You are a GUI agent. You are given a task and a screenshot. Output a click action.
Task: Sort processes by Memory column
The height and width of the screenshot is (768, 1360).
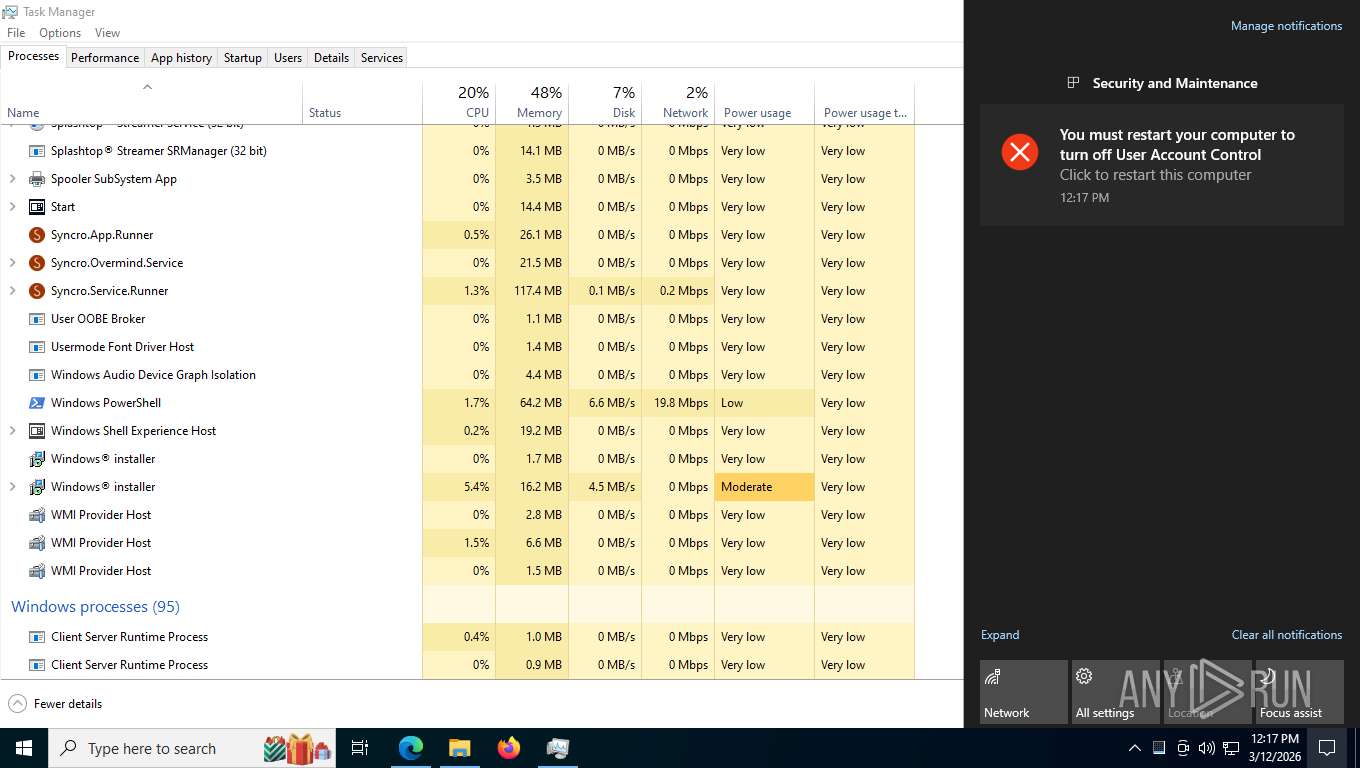[x=532, y=102]
